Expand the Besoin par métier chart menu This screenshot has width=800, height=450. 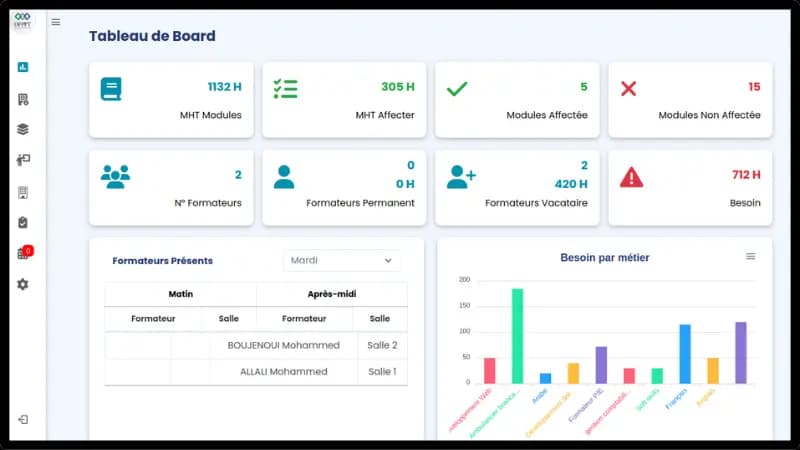point(750,257)
